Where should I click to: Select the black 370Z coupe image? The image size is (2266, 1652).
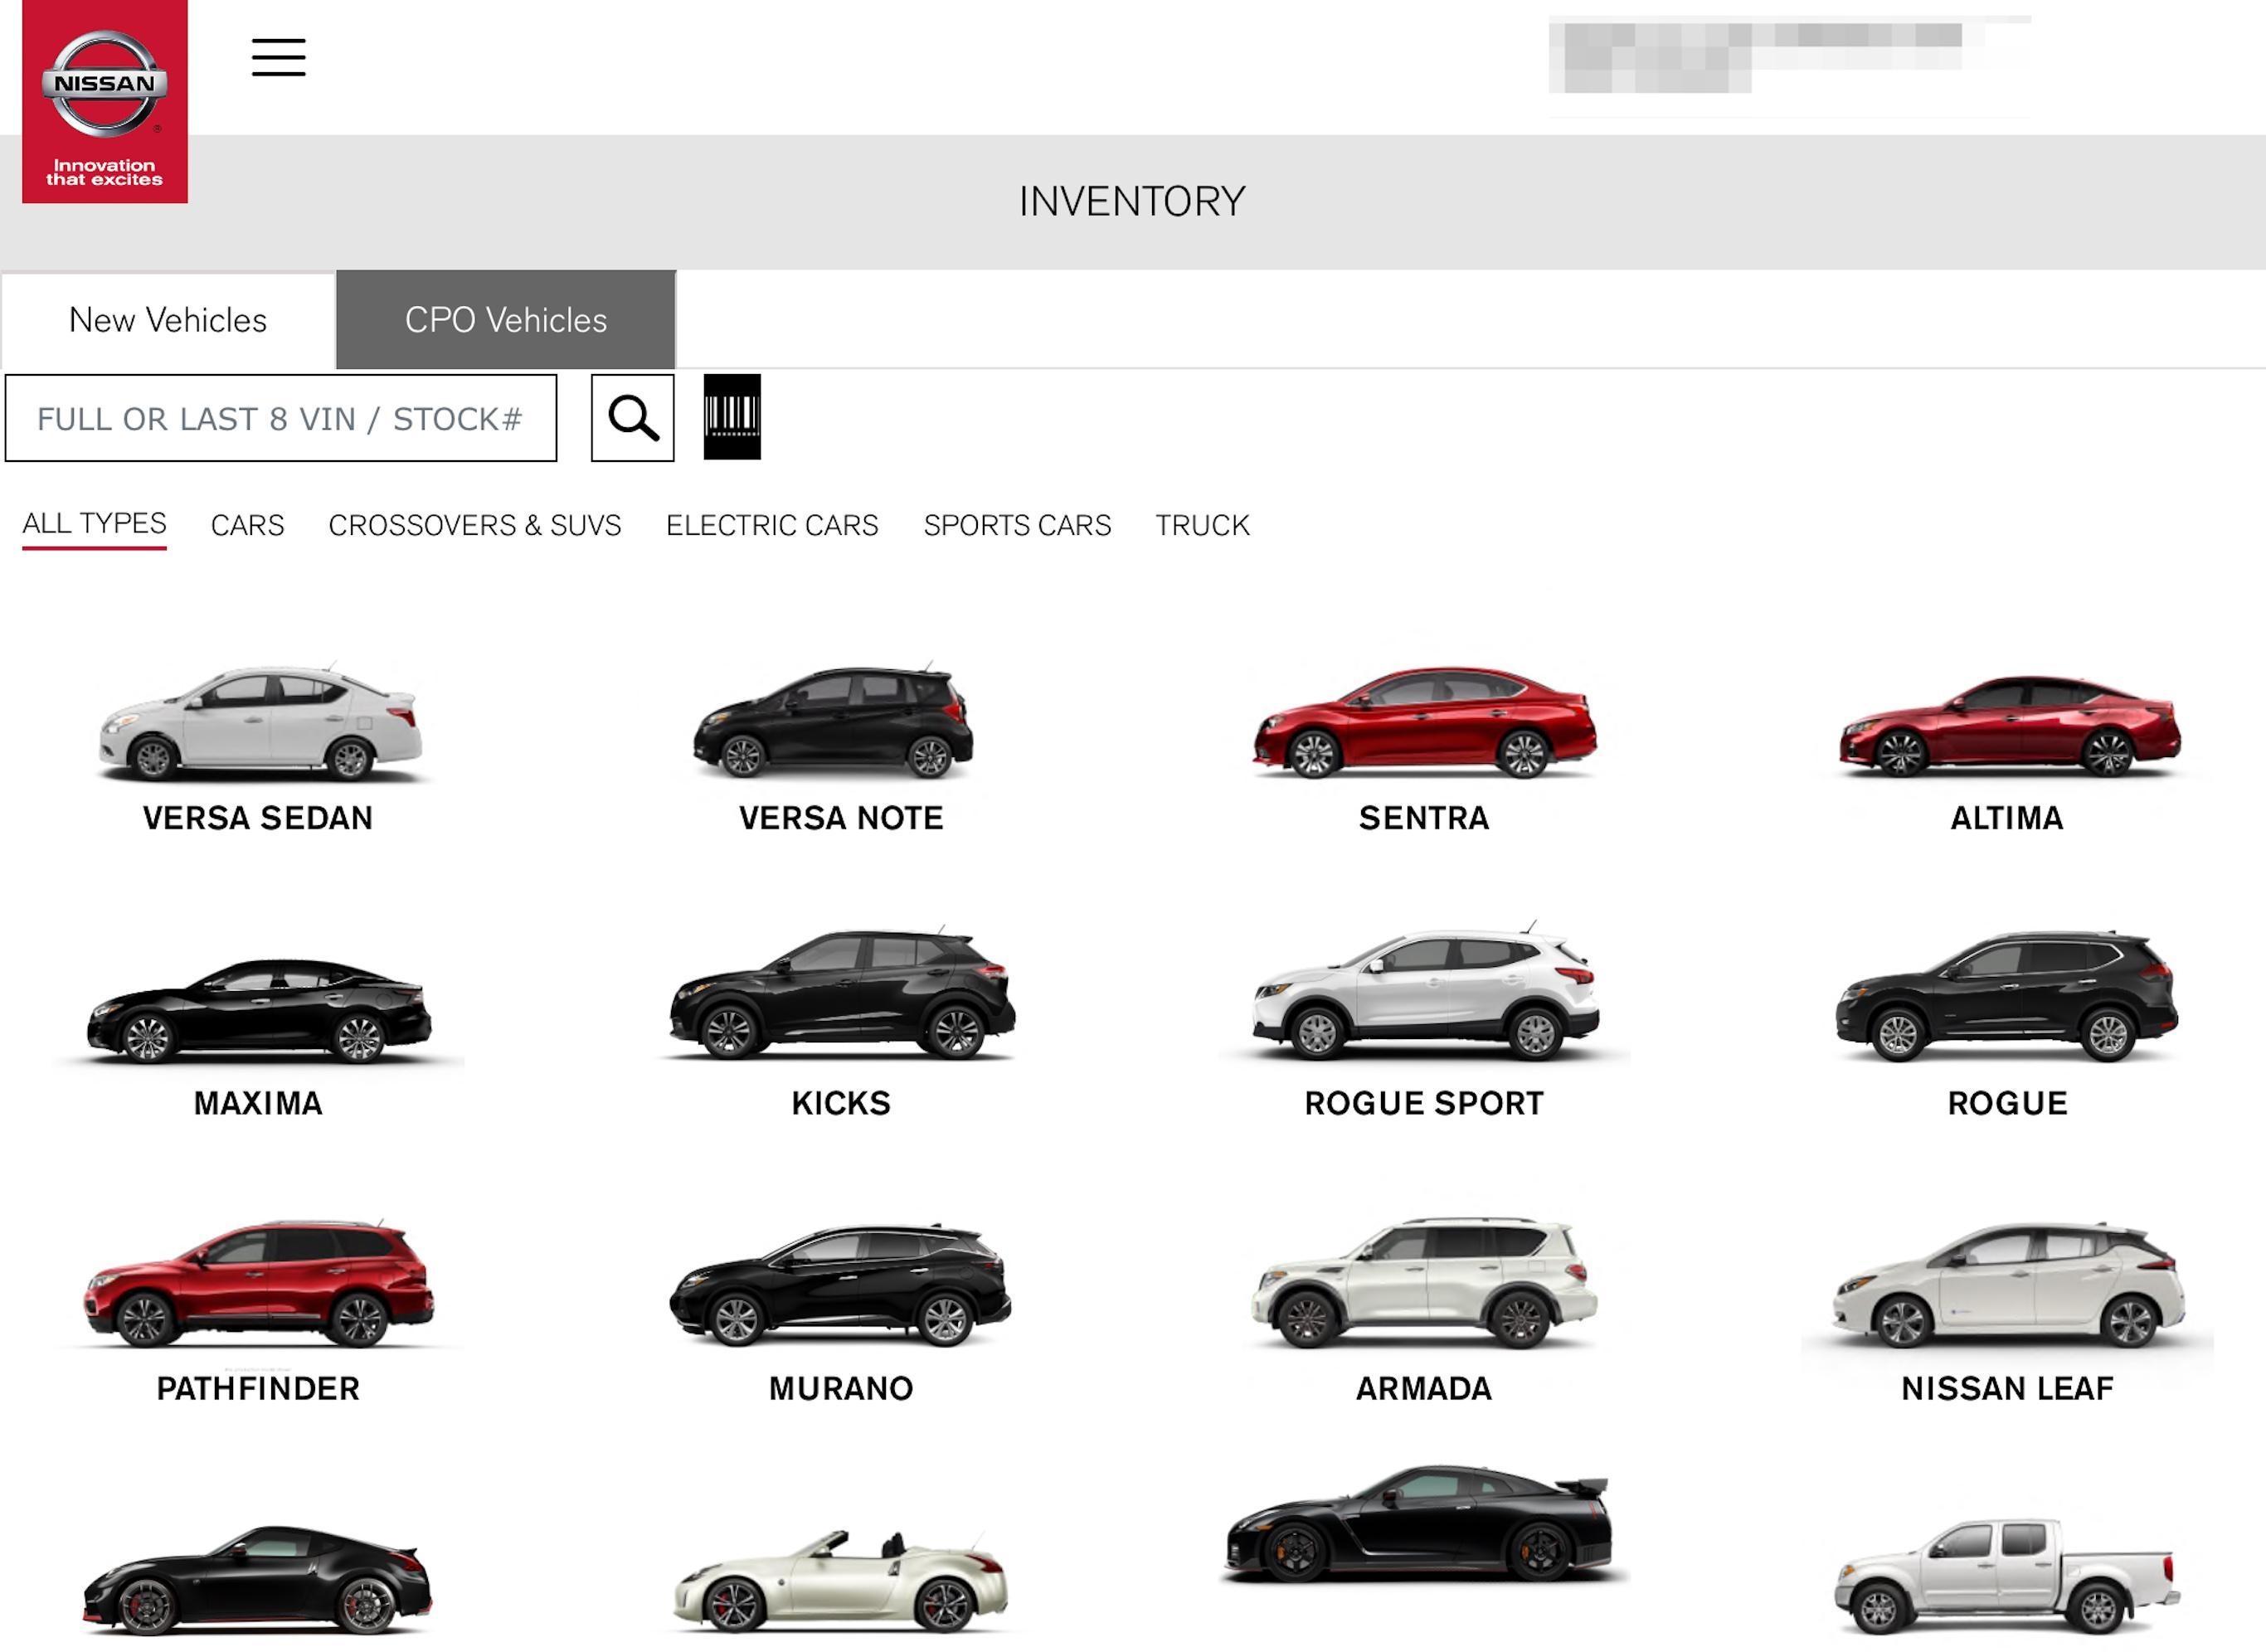point(258,1581)
